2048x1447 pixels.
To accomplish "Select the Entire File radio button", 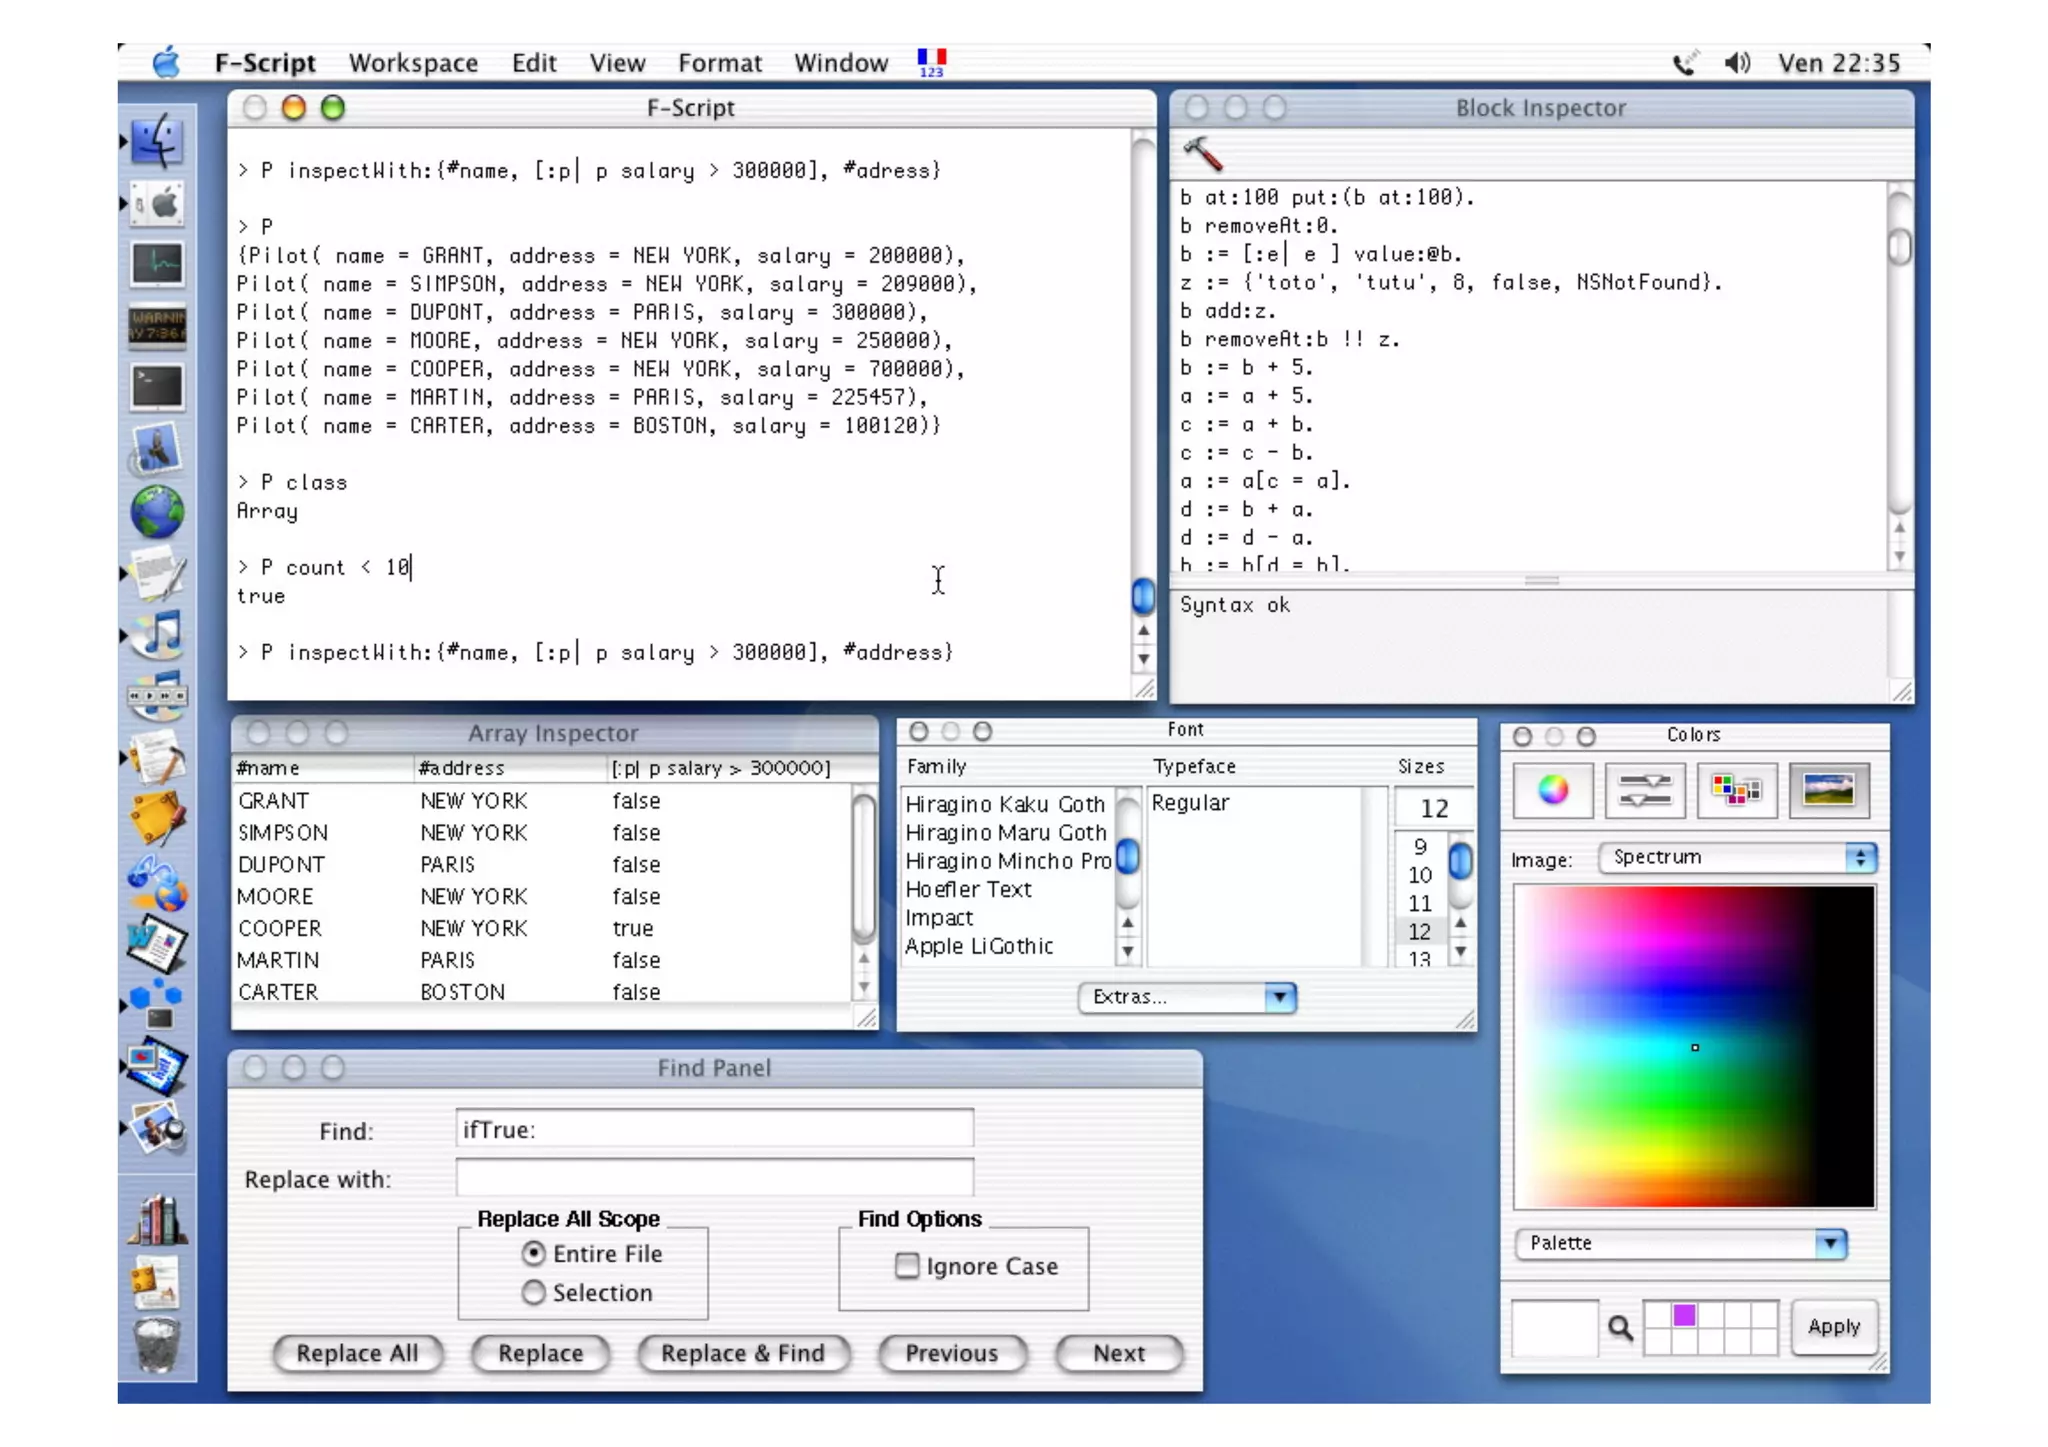I will pos(534,1253).
